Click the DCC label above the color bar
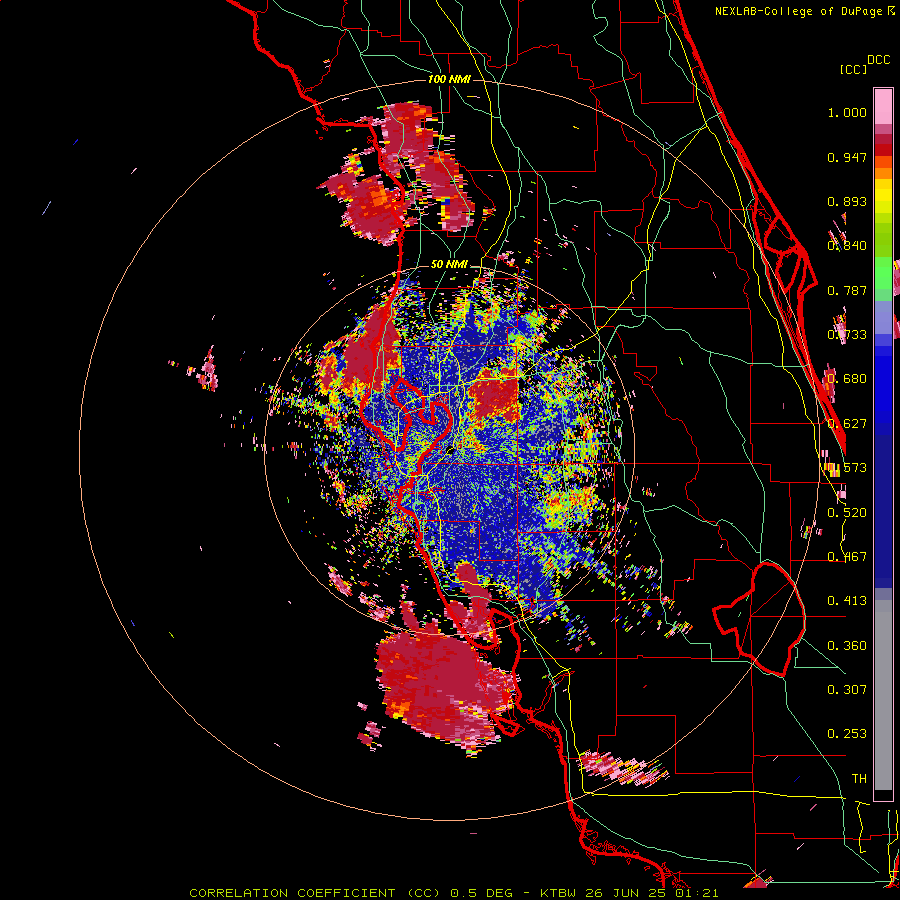 pyautogui.click(x=878, y=60)
